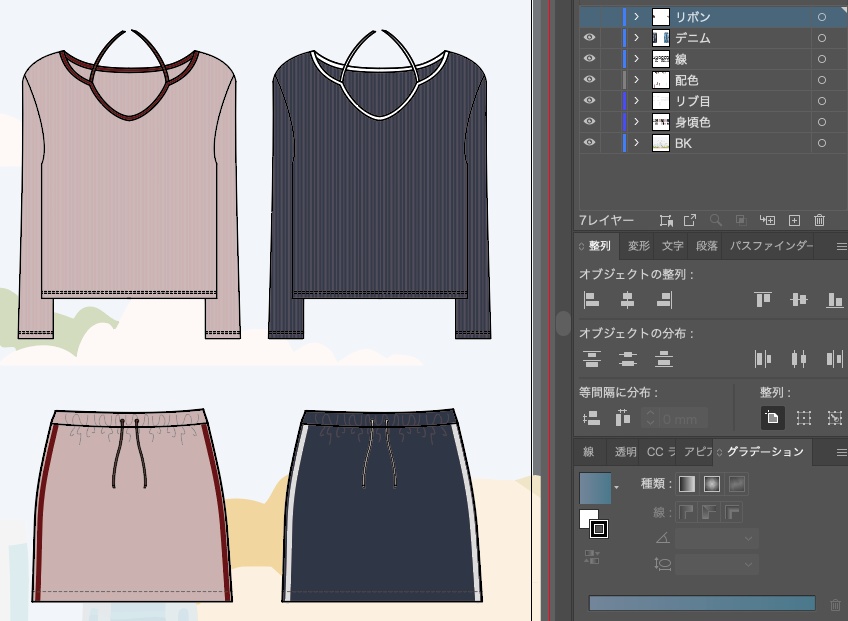Viewport: 848px width, 621px height.
Task: Click horizontal align left icon
Action: point(591,299)
